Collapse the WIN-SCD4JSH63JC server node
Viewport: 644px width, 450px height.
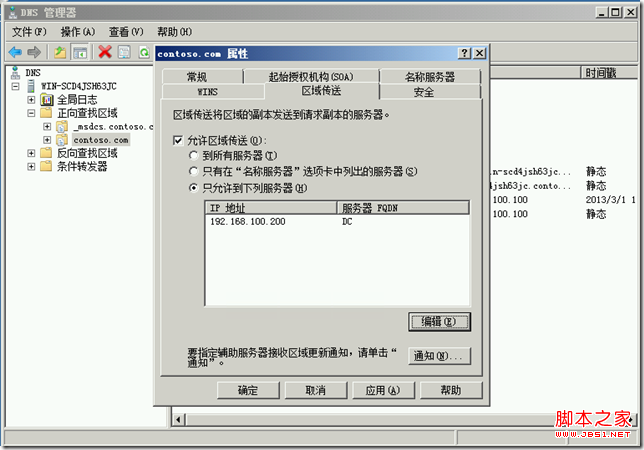pyautogui.click(x=16, y=86)
